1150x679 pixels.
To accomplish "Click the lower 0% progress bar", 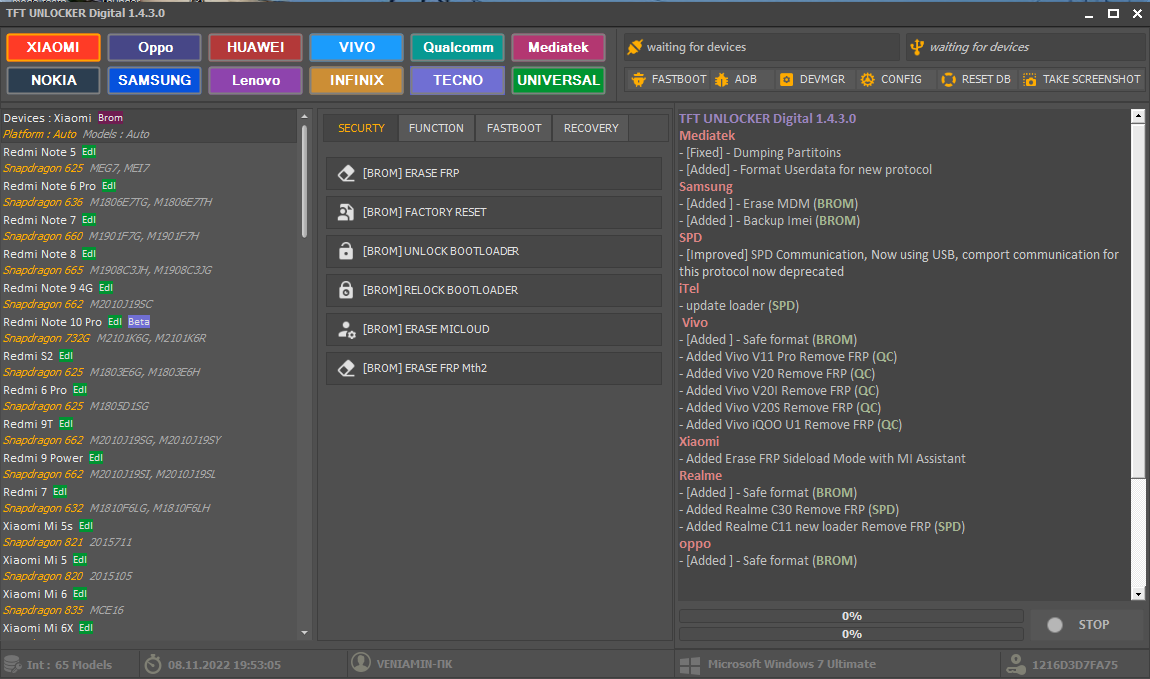I will [851, 634].
